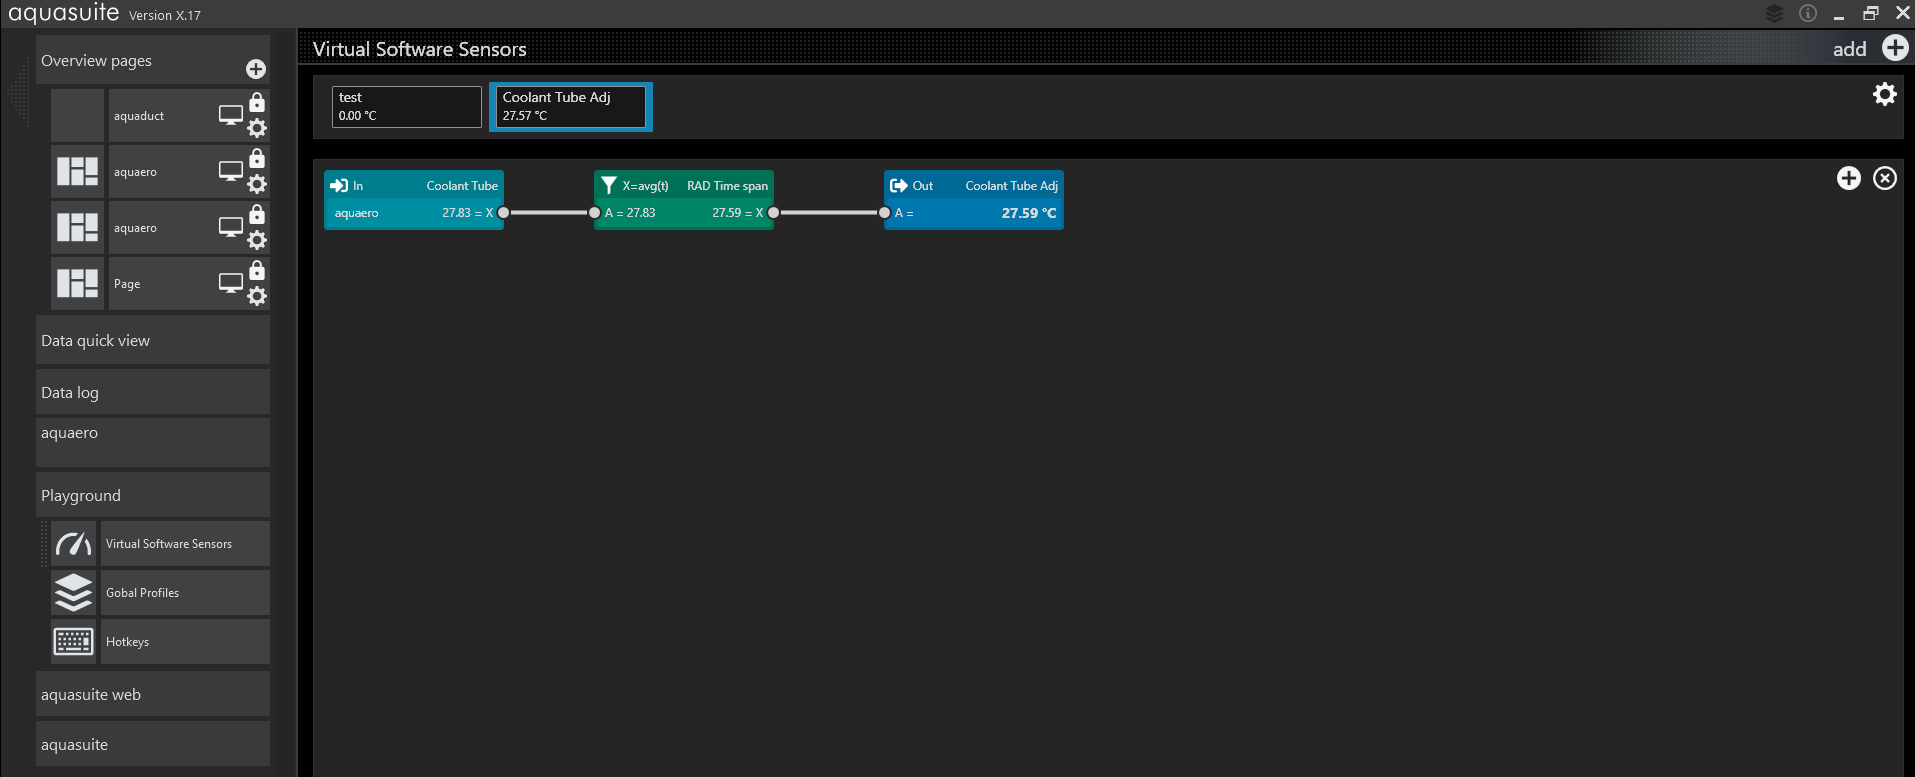
Task: Open the aquaduct page thumbnail
Action: pyautogui.click(x=77, y=116)
